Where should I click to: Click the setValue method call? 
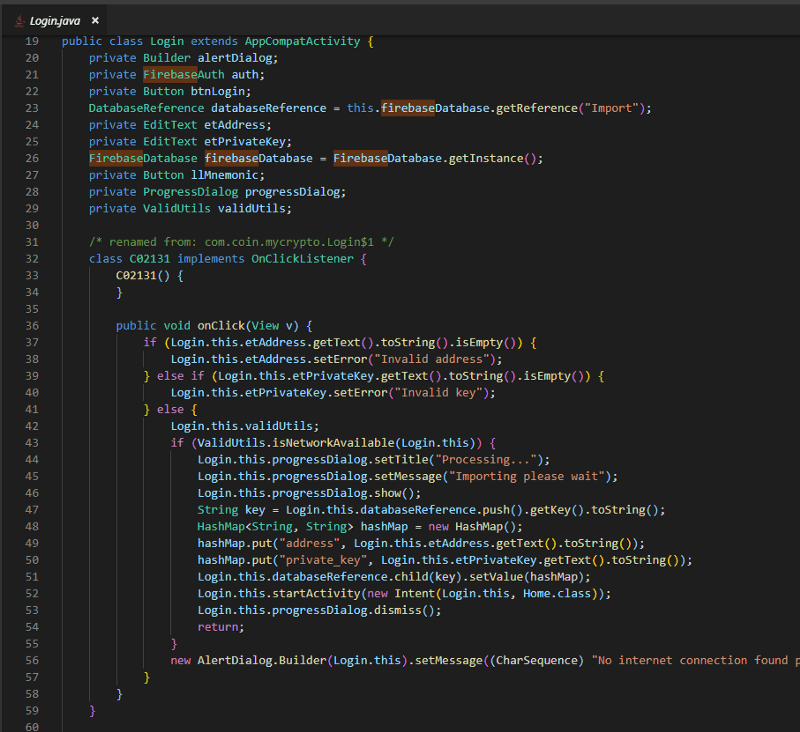[x=496, y=577]
